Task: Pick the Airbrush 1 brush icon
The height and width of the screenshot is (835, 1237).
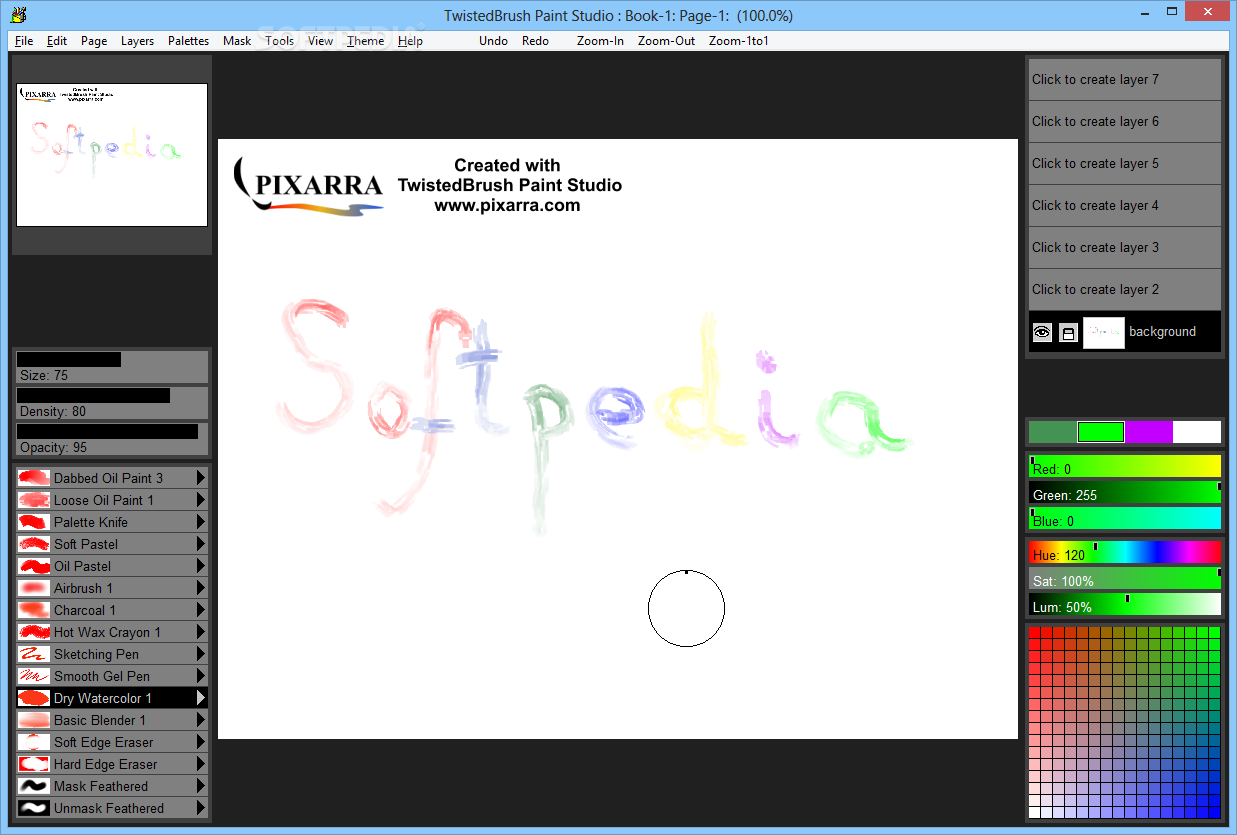Action: point(34,588)
